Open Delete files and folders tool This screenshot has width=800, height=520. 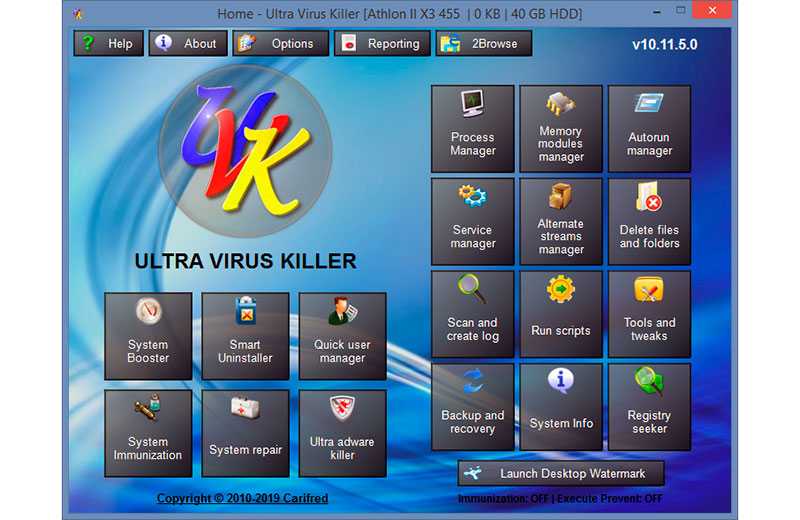pos(649,221)
